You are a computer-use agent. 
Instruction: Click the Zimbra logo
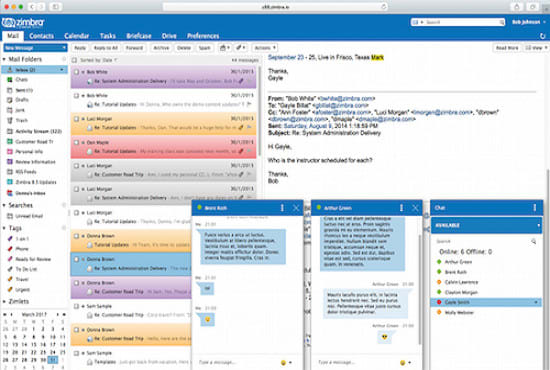pyautogui.click(x=23, y=23)
